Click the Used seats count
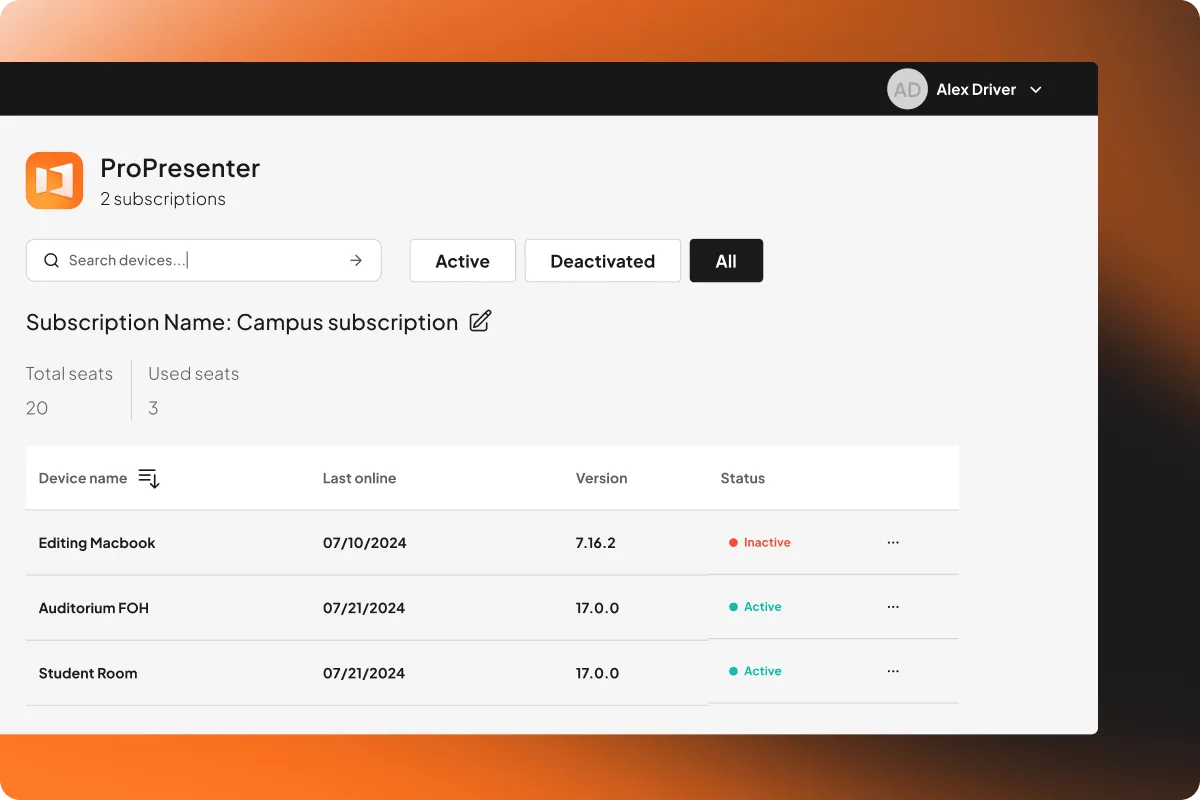The width and height of the screenshot is (1200, 800). [x=153, y=407]
